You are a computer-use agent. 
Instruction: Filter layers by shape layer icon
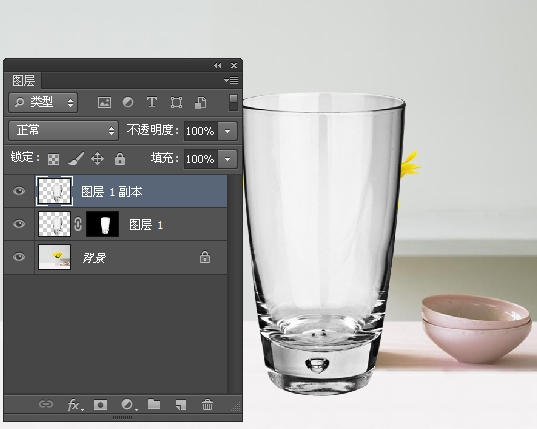pyautogui.click(x=176, y=102)
